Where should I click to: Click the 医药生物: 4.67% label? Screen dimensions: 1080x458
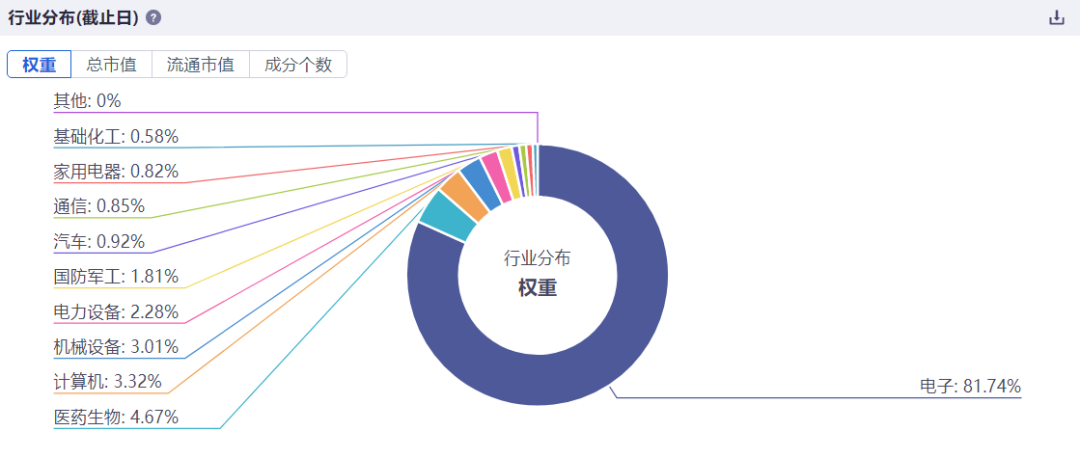(x=116, y=417)
